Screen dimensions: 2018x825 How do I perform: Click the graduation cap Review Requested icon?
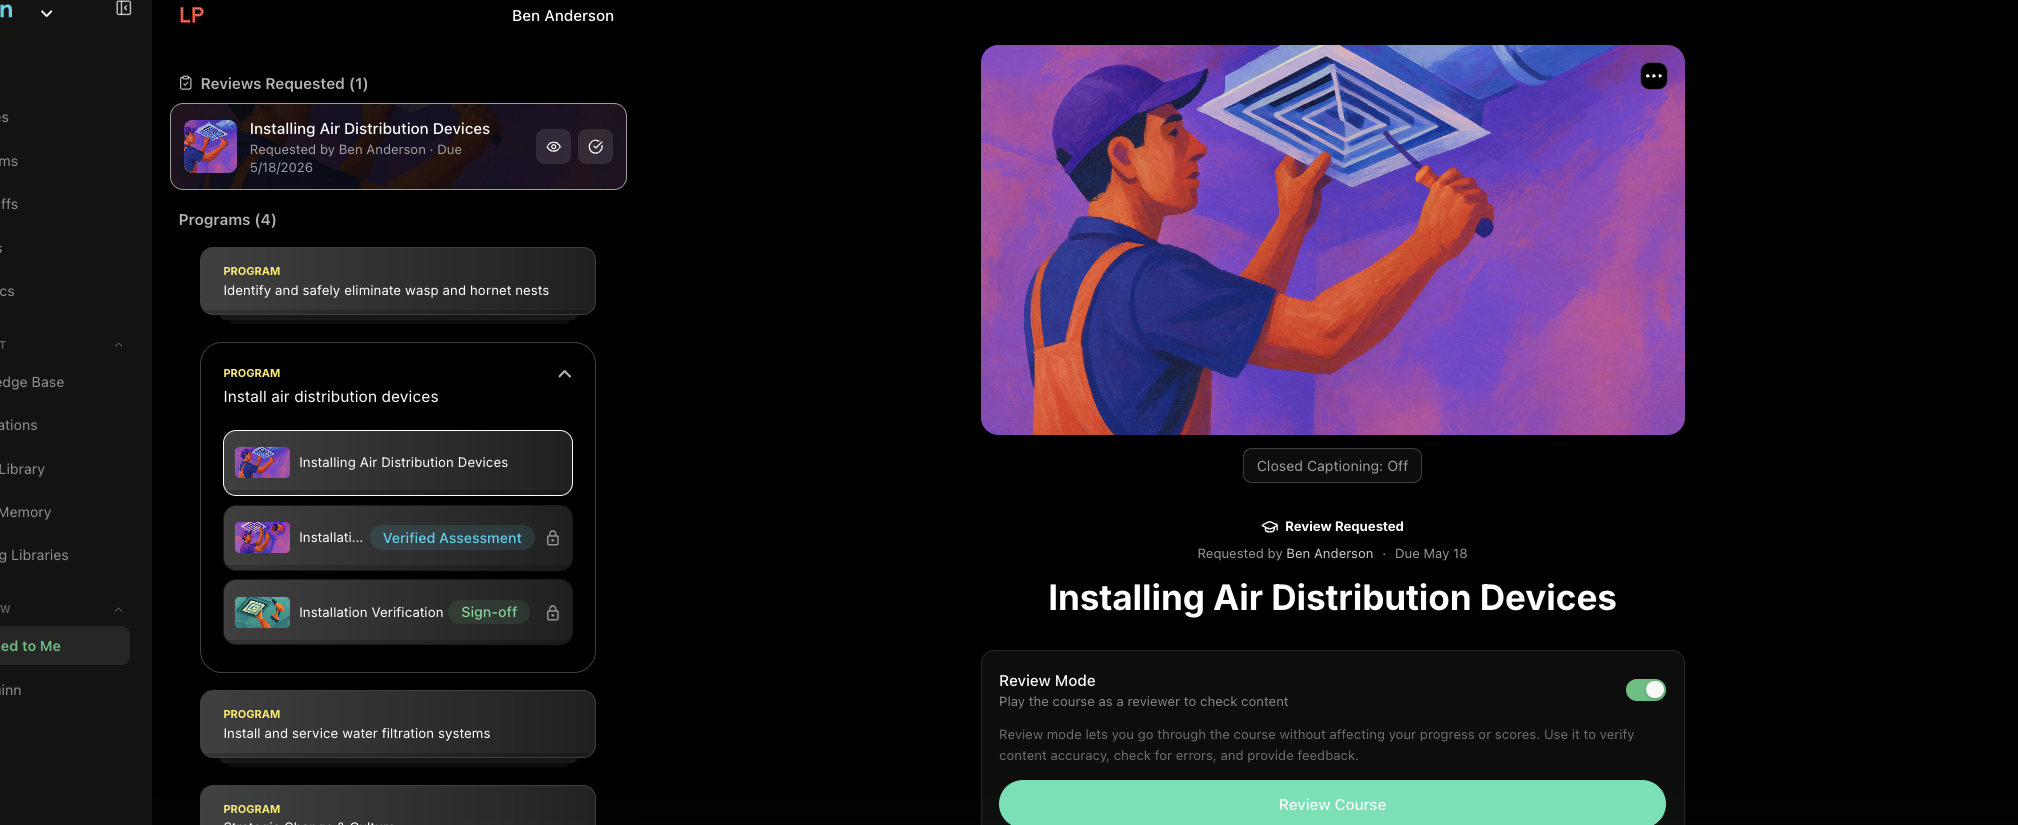1270,527
